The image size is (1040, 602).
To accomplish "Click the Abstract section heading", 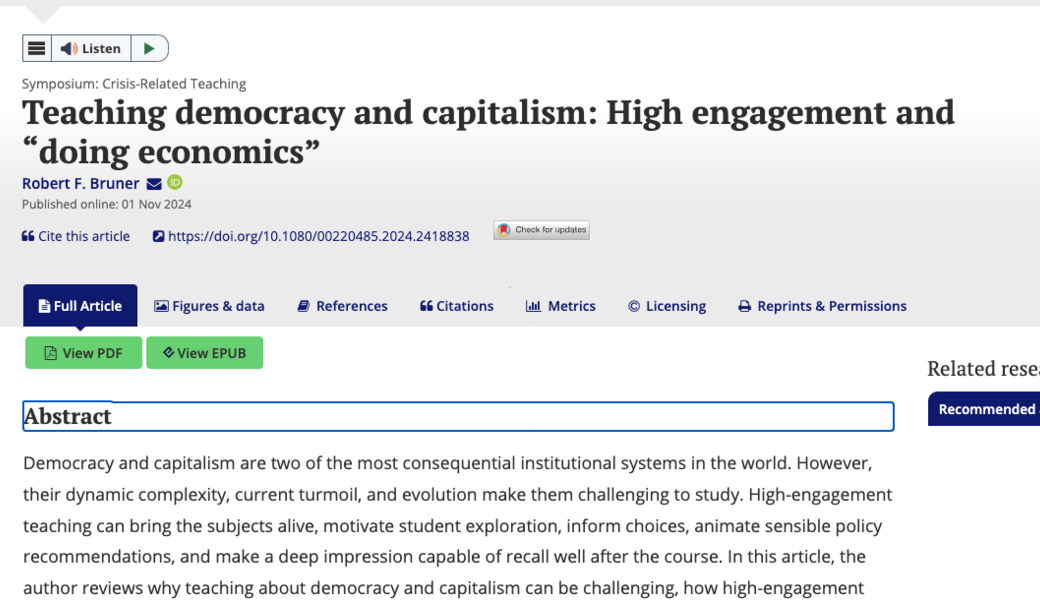I will tap(68, 416).
